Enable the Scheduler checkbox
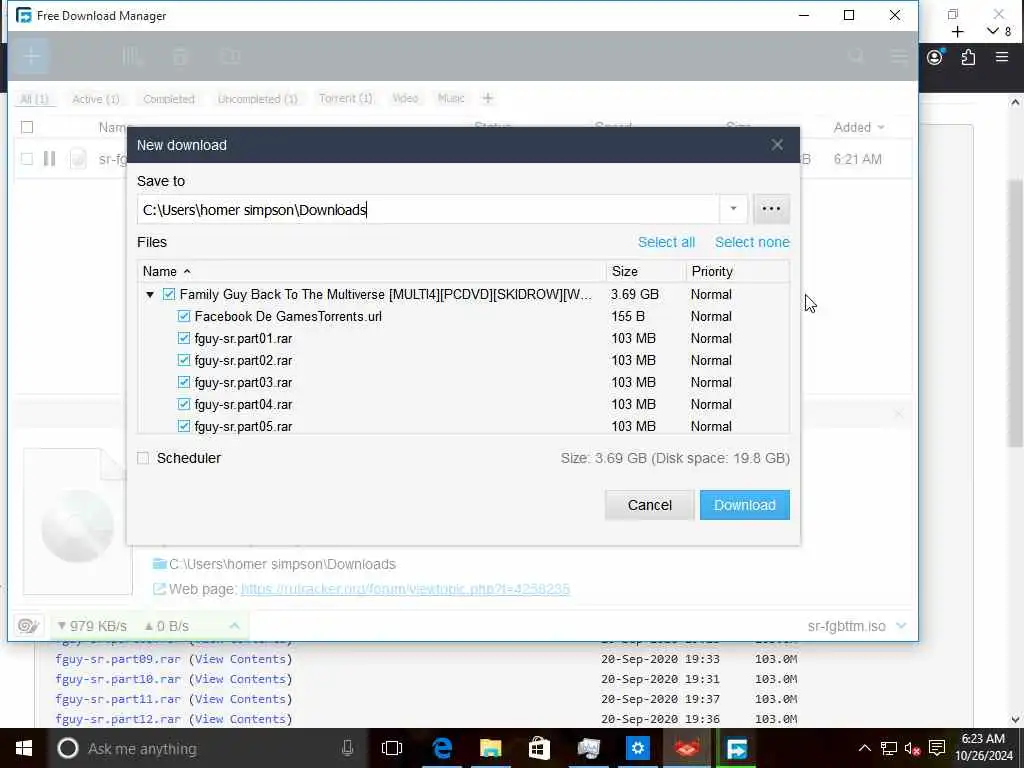Image resolution: width=1024 pixels, height=768 pixels. point(143,458)
